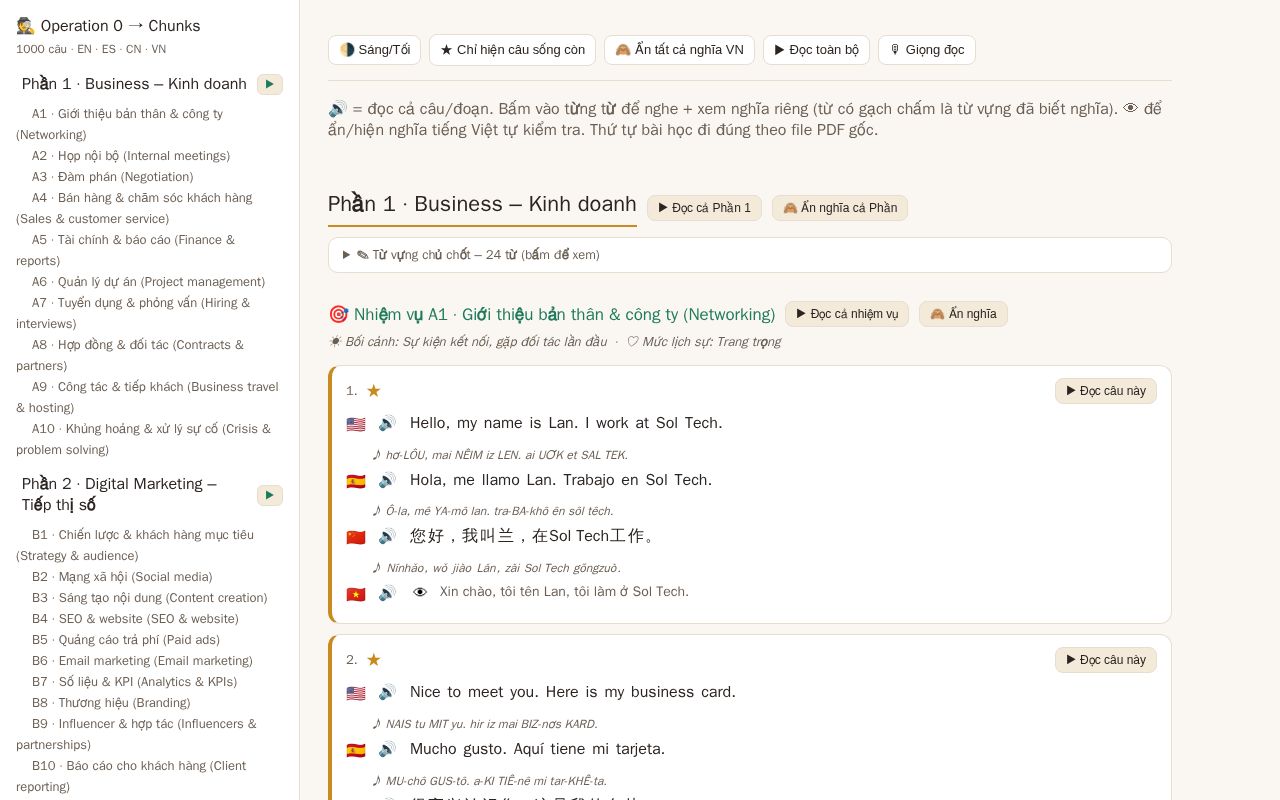Select sidebar heading "Phần 1 · Business – Kinh doanh"
Image resolution: width=1280 pixels, height=800 pixels.
[x=134, y=84]
